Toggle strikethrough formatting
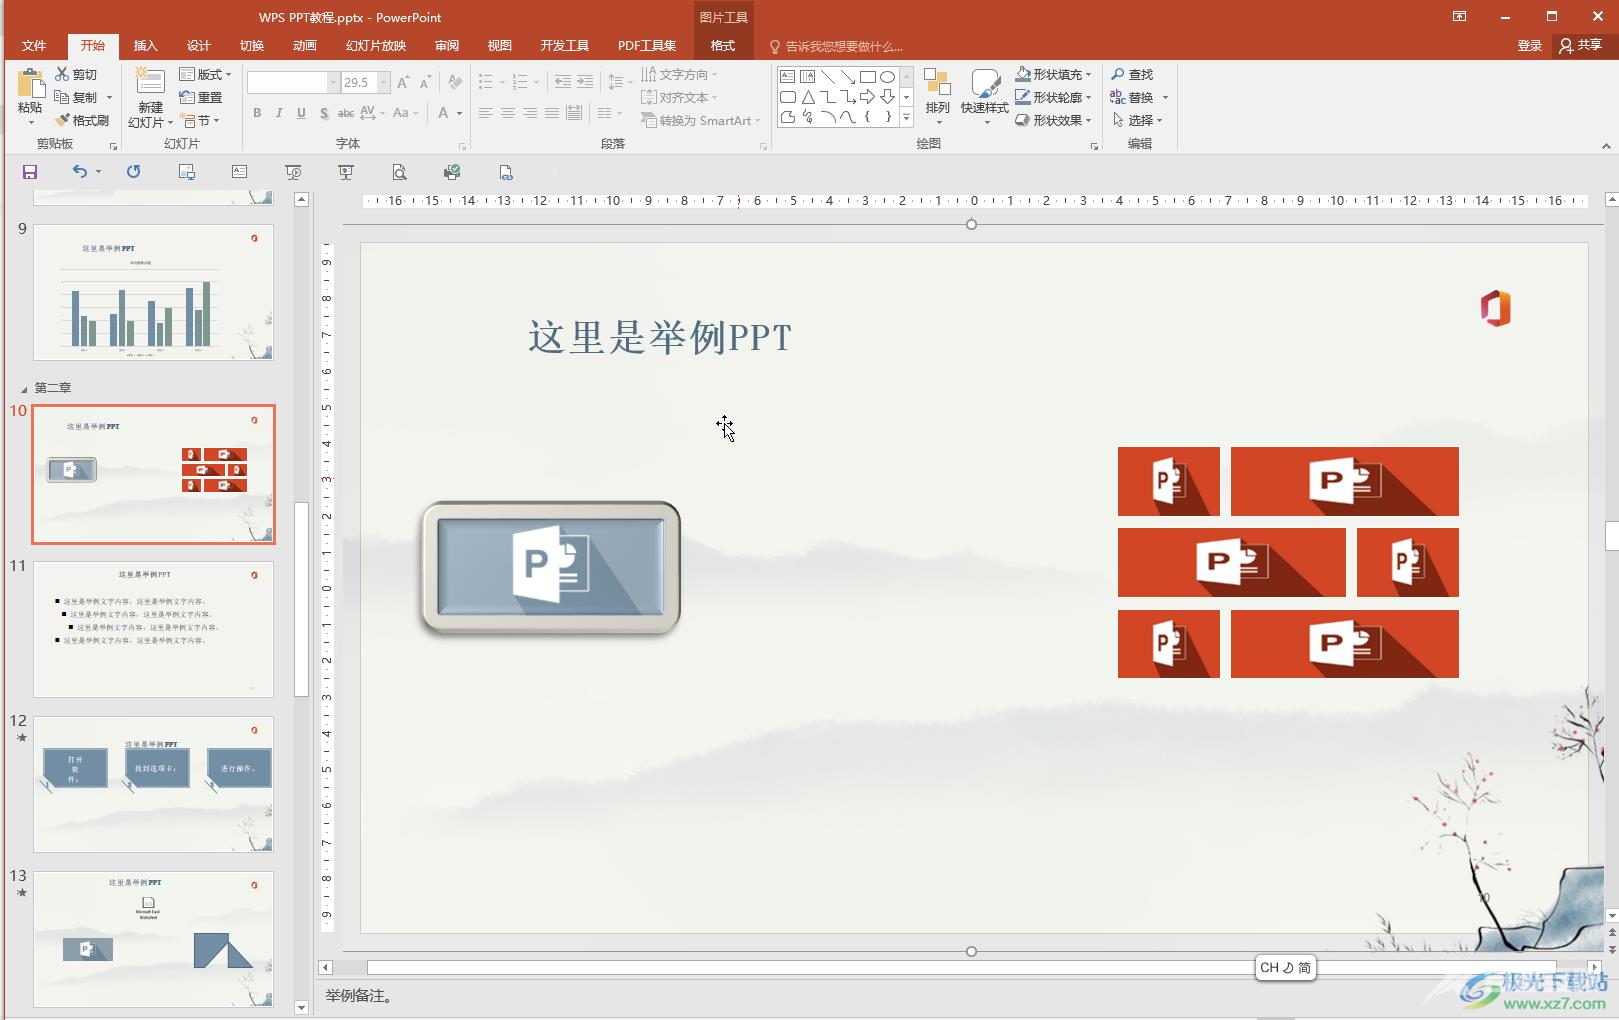 345,113
